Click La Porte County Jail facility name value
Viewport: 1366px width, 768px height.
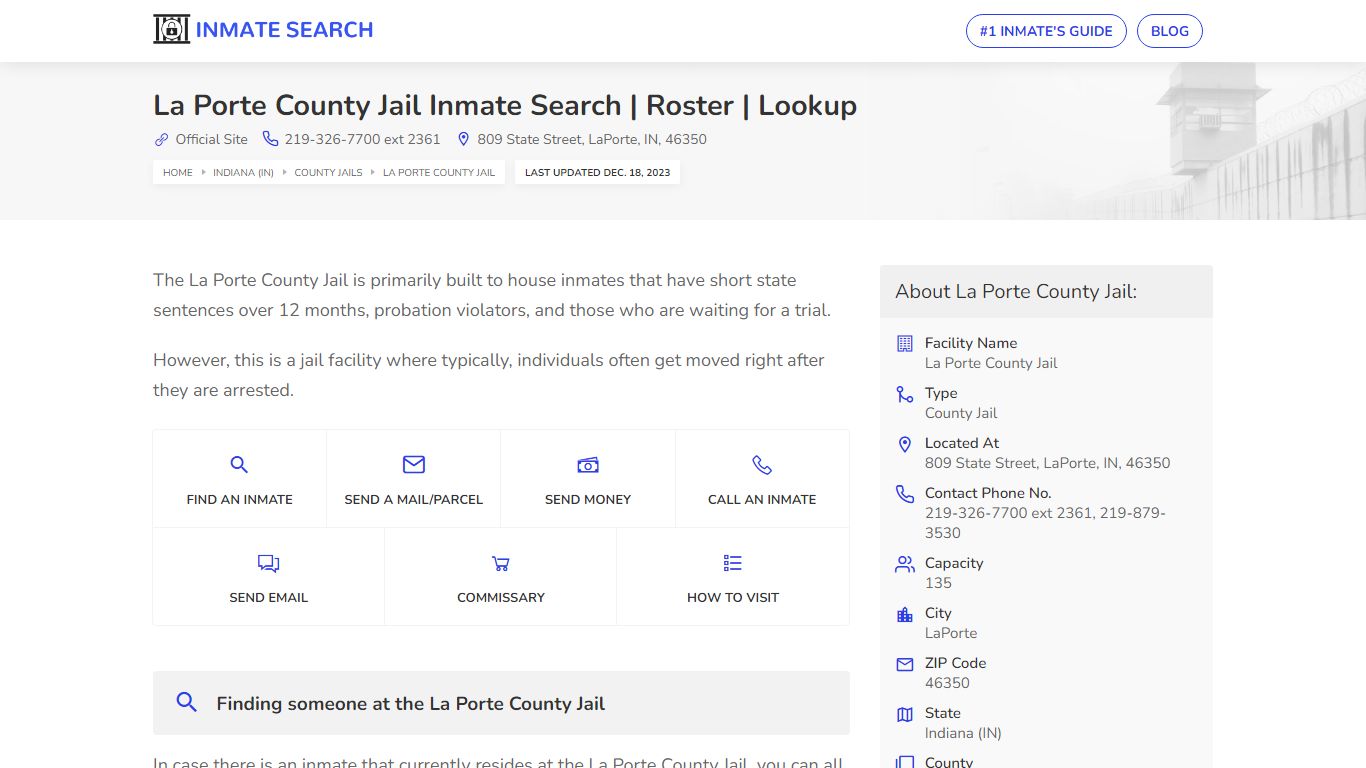coord(991,363)
